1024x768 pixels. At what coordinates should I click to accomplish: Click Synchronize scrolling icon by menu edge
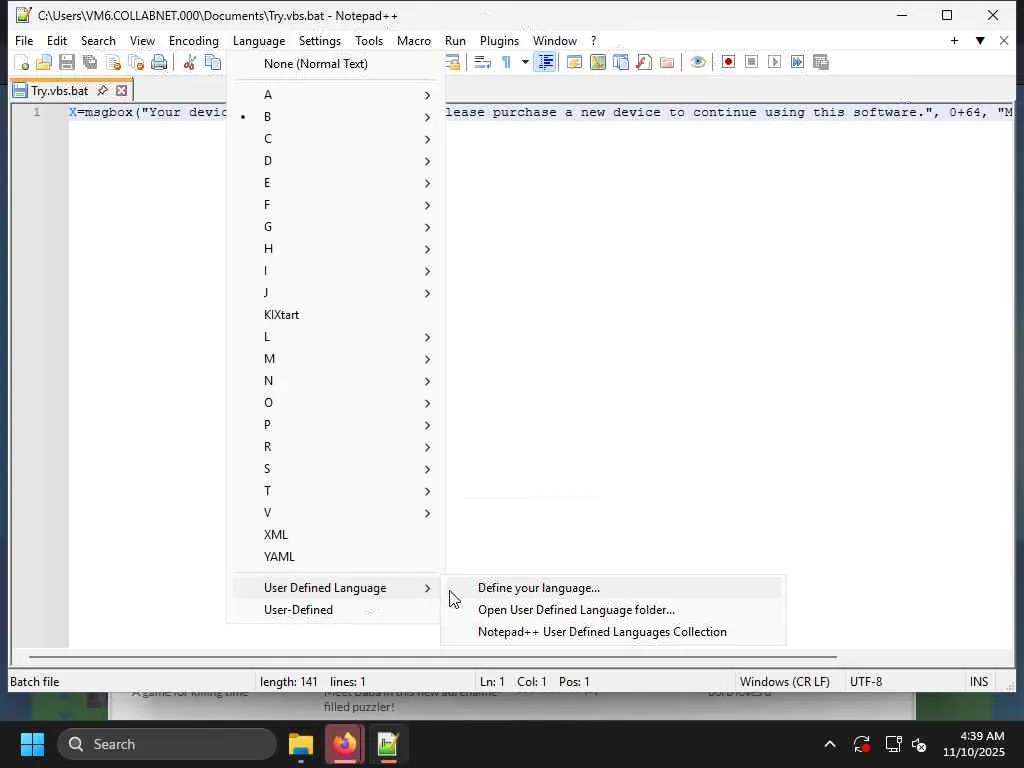[x=453, y=62]
